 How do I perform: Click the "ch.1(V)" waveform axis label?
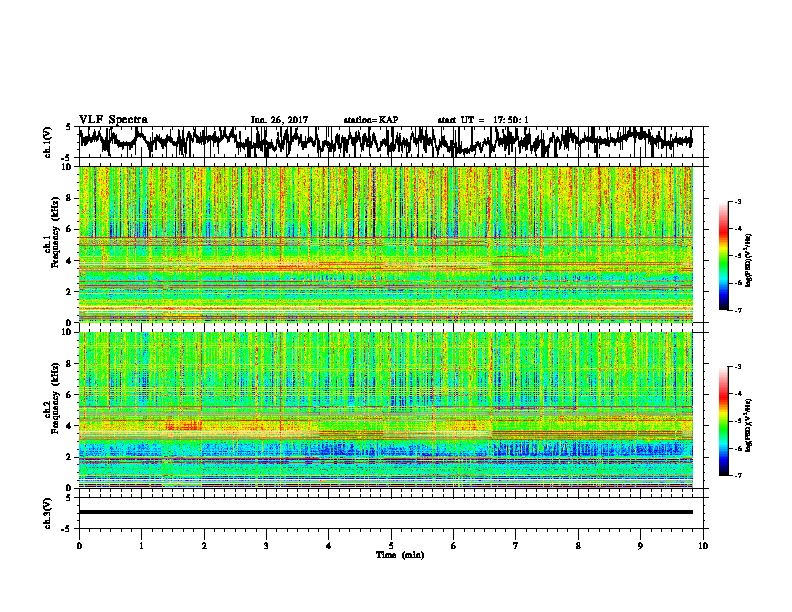point(48,142)
